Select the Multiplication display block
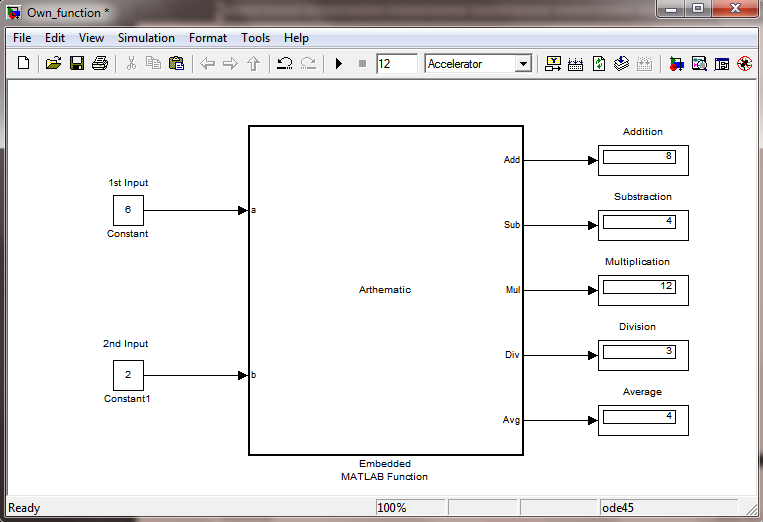The image size is (763, 522). pyautogui.click(x=643, y=290)
